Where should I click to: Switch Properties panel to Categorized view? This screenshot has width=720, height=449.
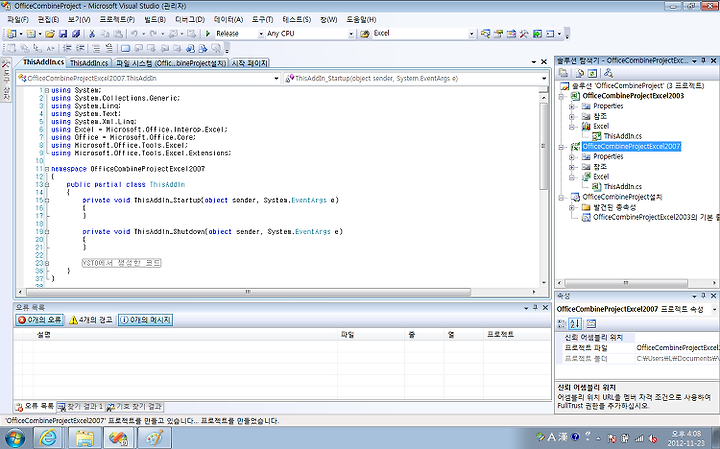562,324
